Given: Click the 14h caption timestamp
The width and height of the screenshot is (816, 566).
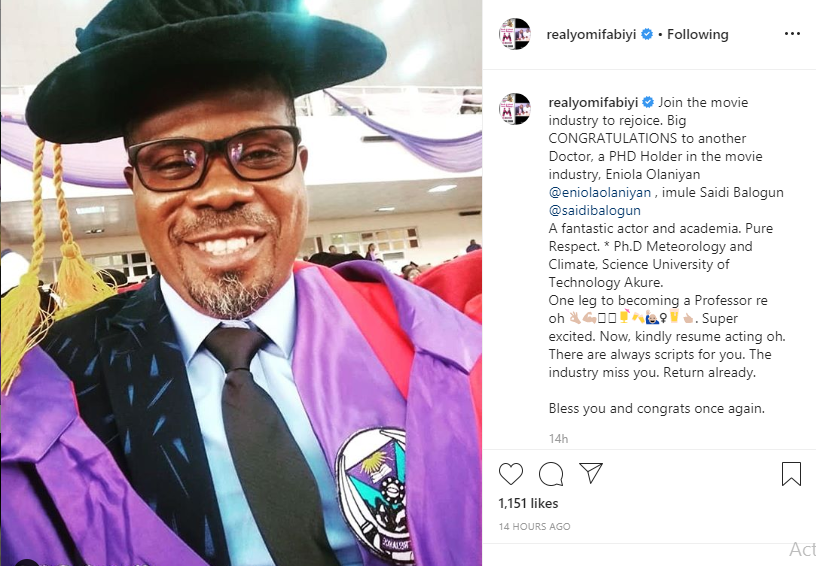Looking at the screenshot, I should click(x=558, y=439).
